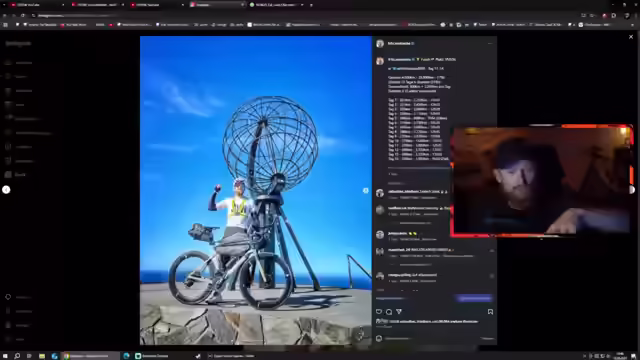640x360 pixels.
Task: Open Explore in Instagram's left sidebar
Action: point(19,91)
